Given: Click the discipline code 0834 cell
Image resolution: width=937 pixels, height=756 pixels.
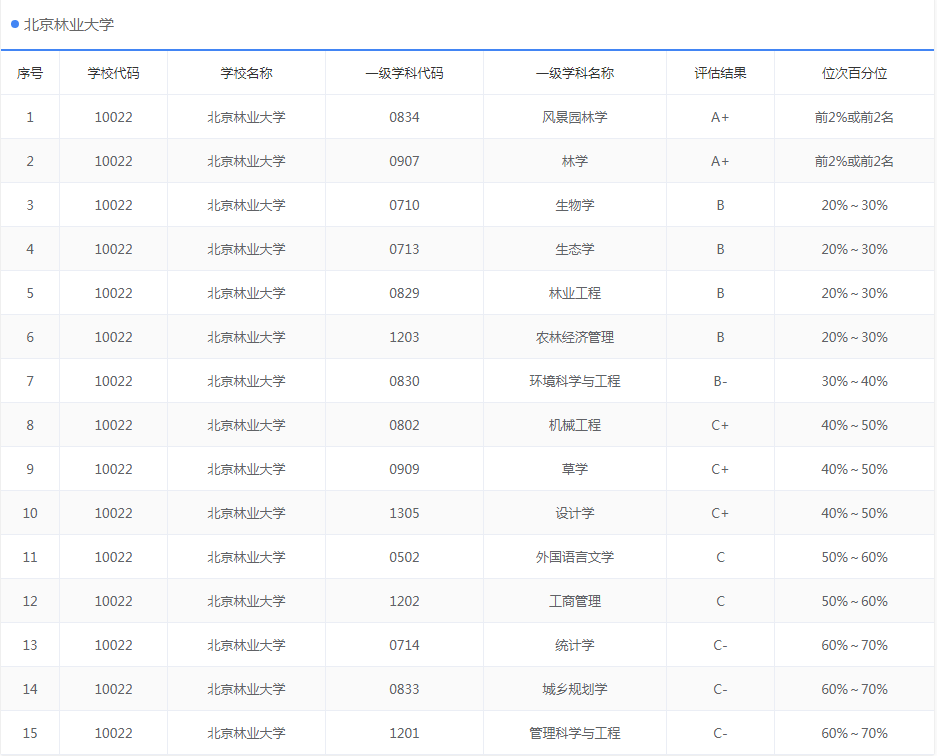Looking at the screenshot, I should 403,117.
